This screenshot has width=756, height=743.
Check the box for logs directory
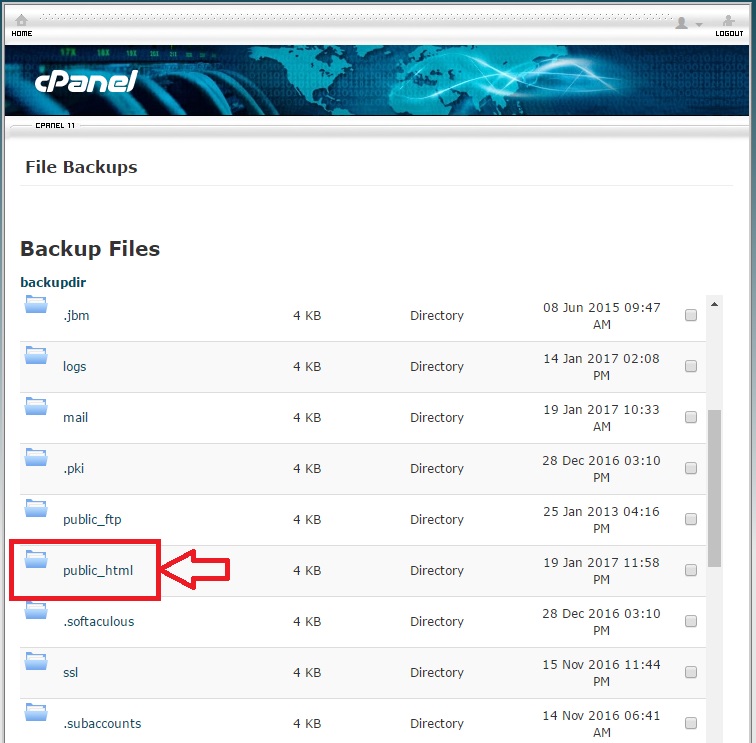tap(691, 366)
